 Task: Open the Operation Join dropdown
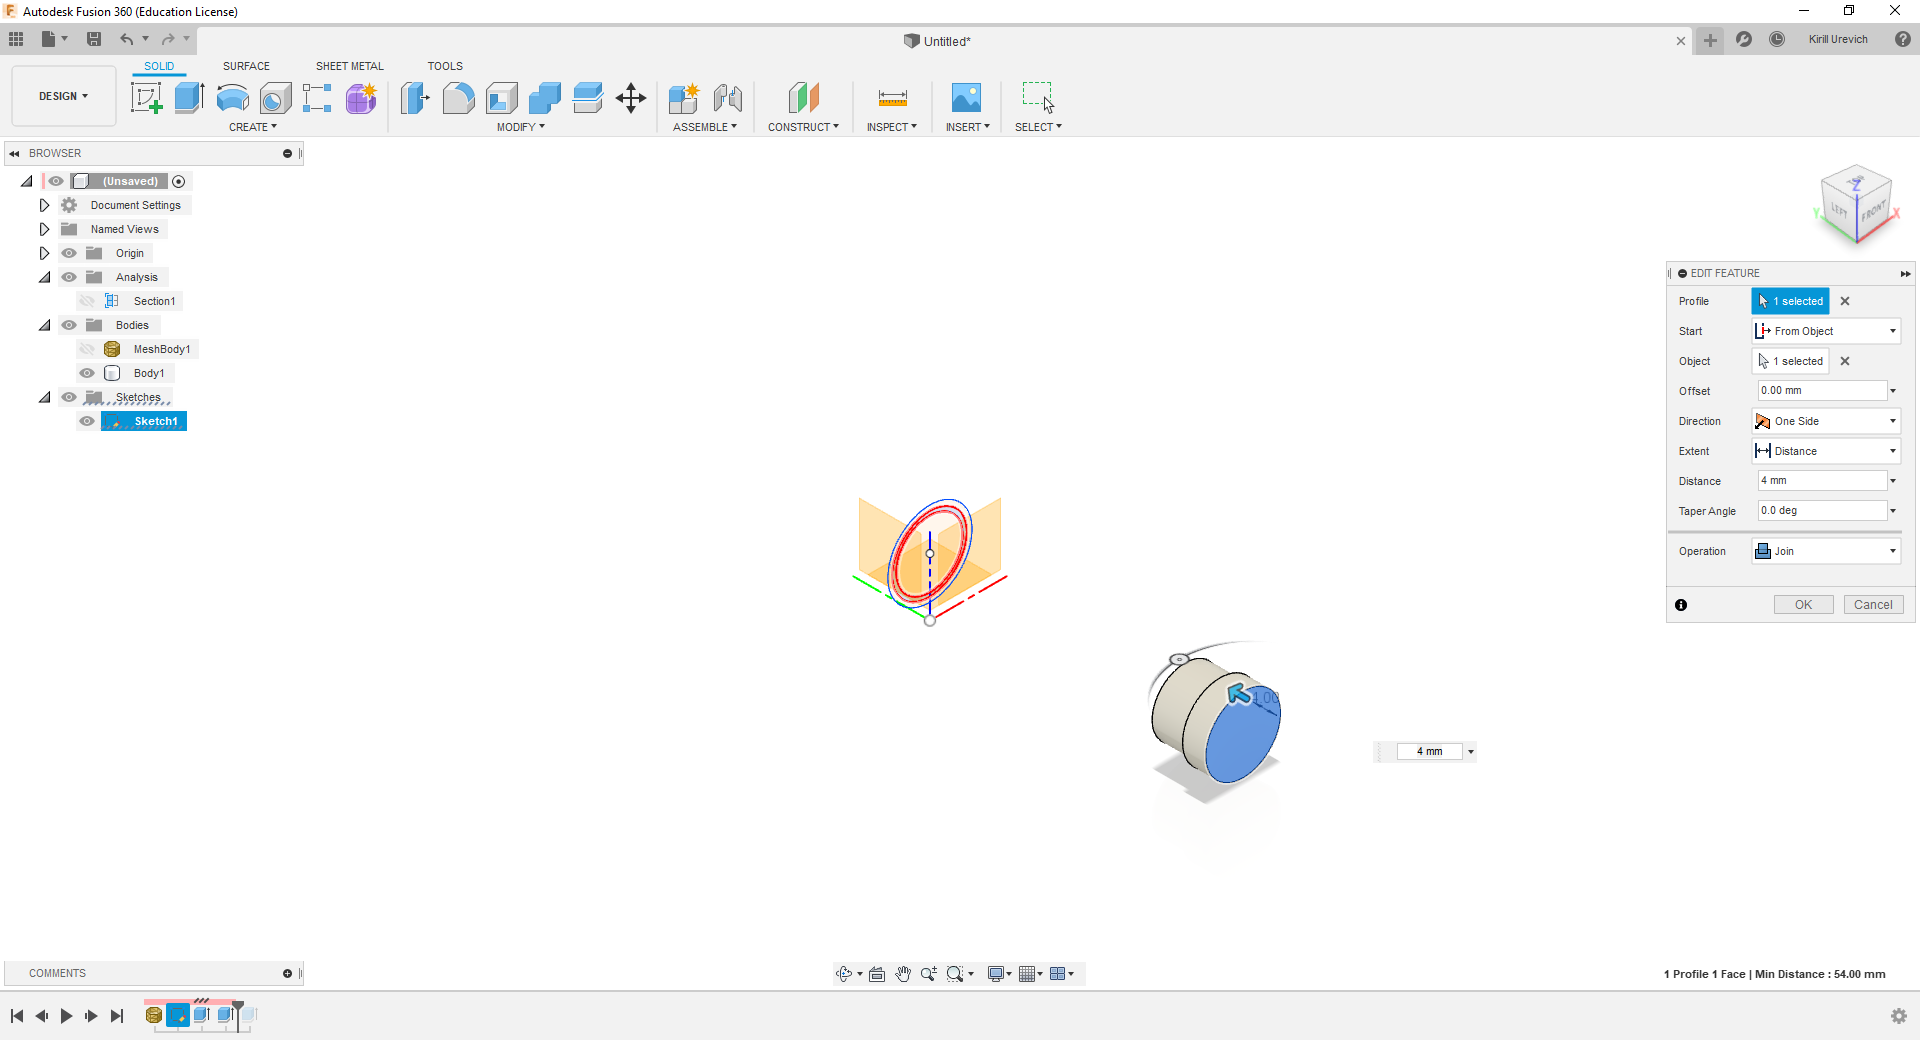coord(1826,551)
